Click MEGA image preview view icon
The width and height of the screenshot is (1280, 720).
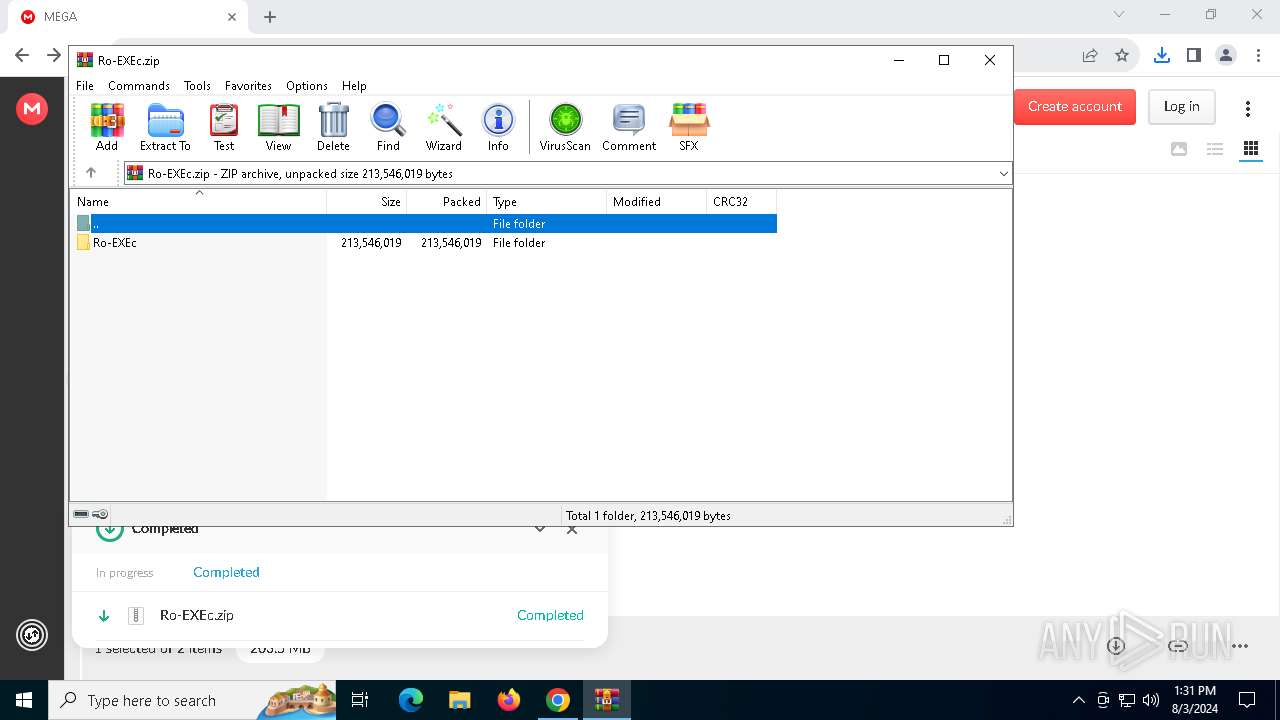1179,149
